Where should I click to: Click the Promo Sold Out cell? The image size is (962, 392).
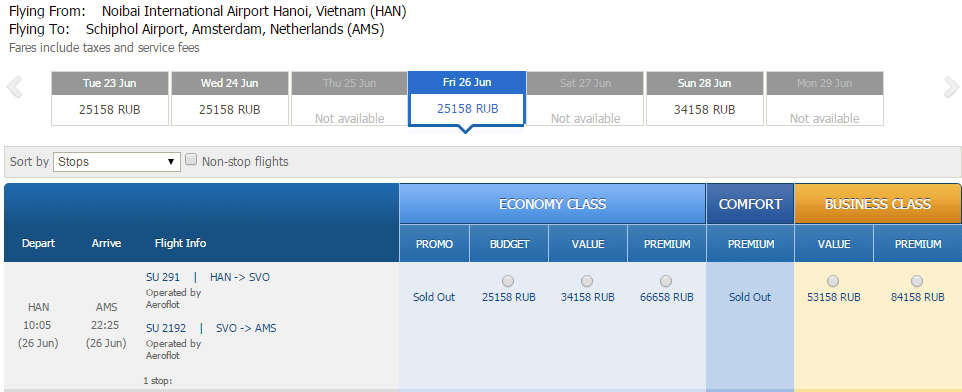click(x=434, y=298)
